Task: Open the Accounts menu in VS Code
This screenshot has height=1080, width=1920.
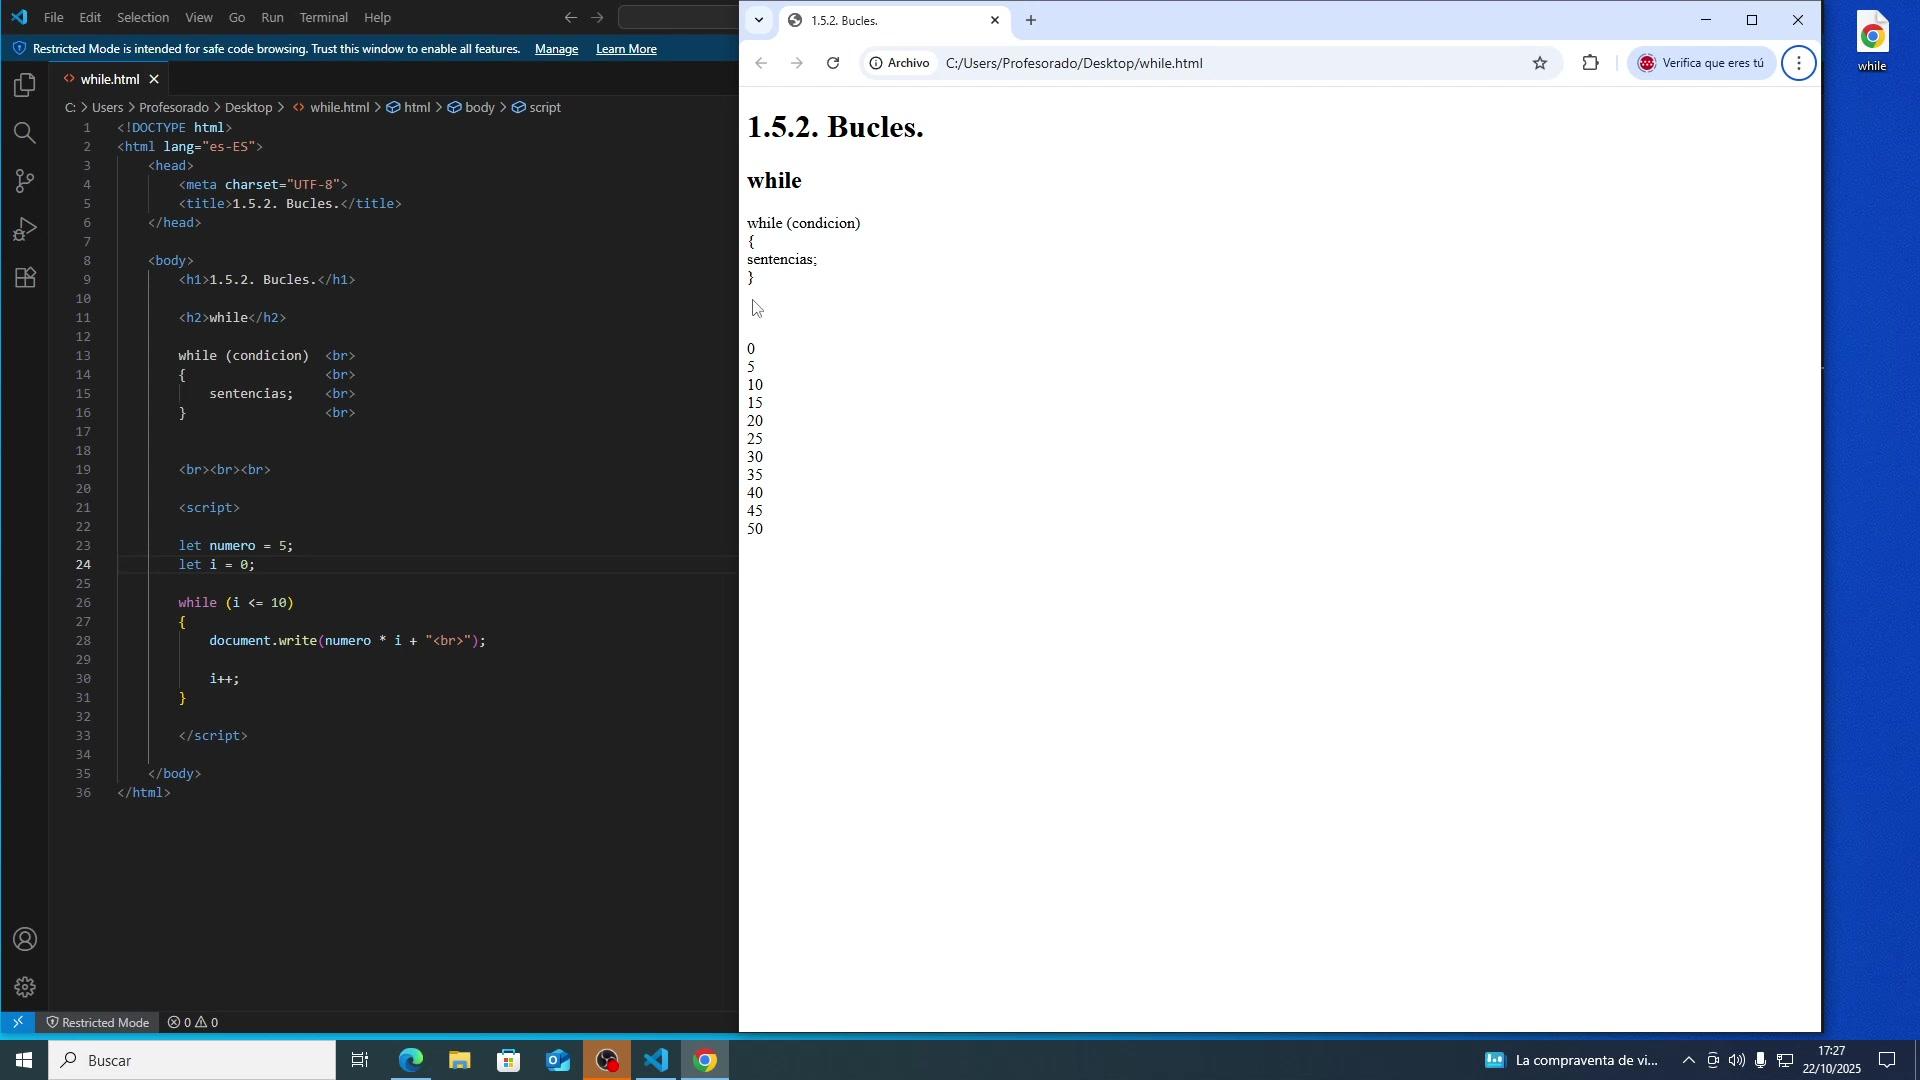Action: (25, 940)
